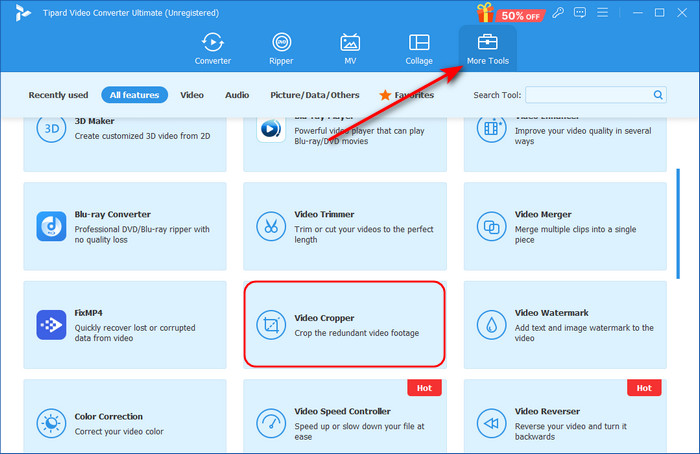Click the Video Cropper icon
The width and height of the screenshot is (700, 454).
(x=271, y=325)
